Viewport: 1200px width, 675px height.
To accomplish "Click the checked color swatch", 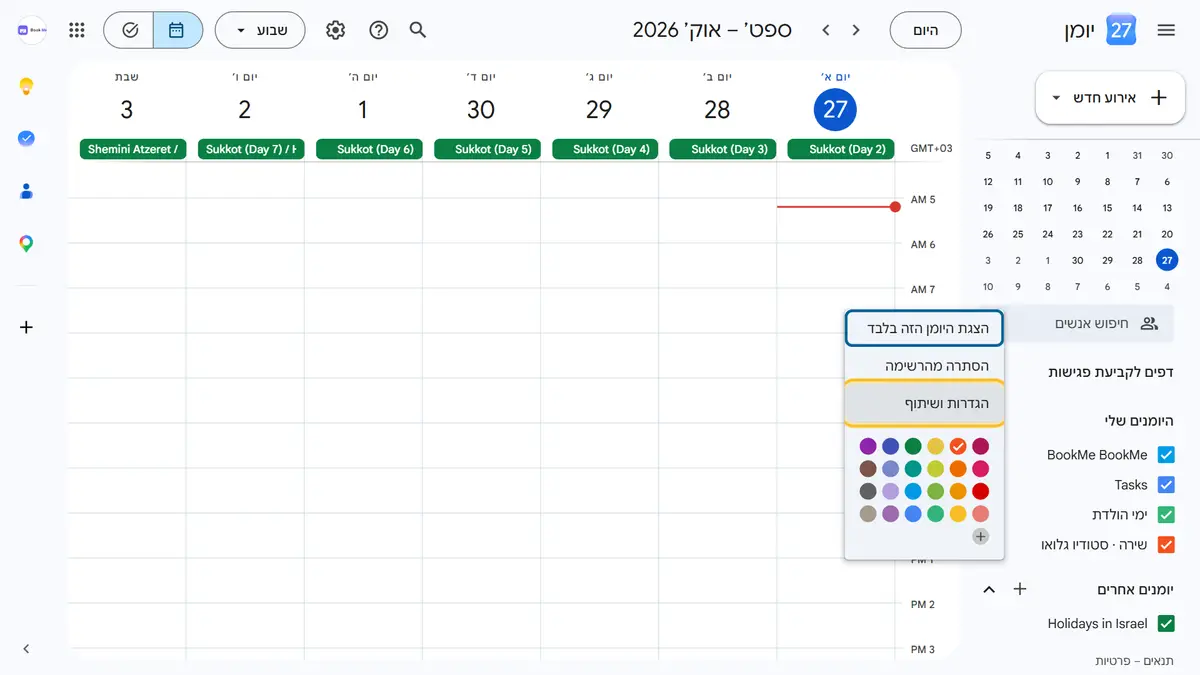I will click(958, 446).
